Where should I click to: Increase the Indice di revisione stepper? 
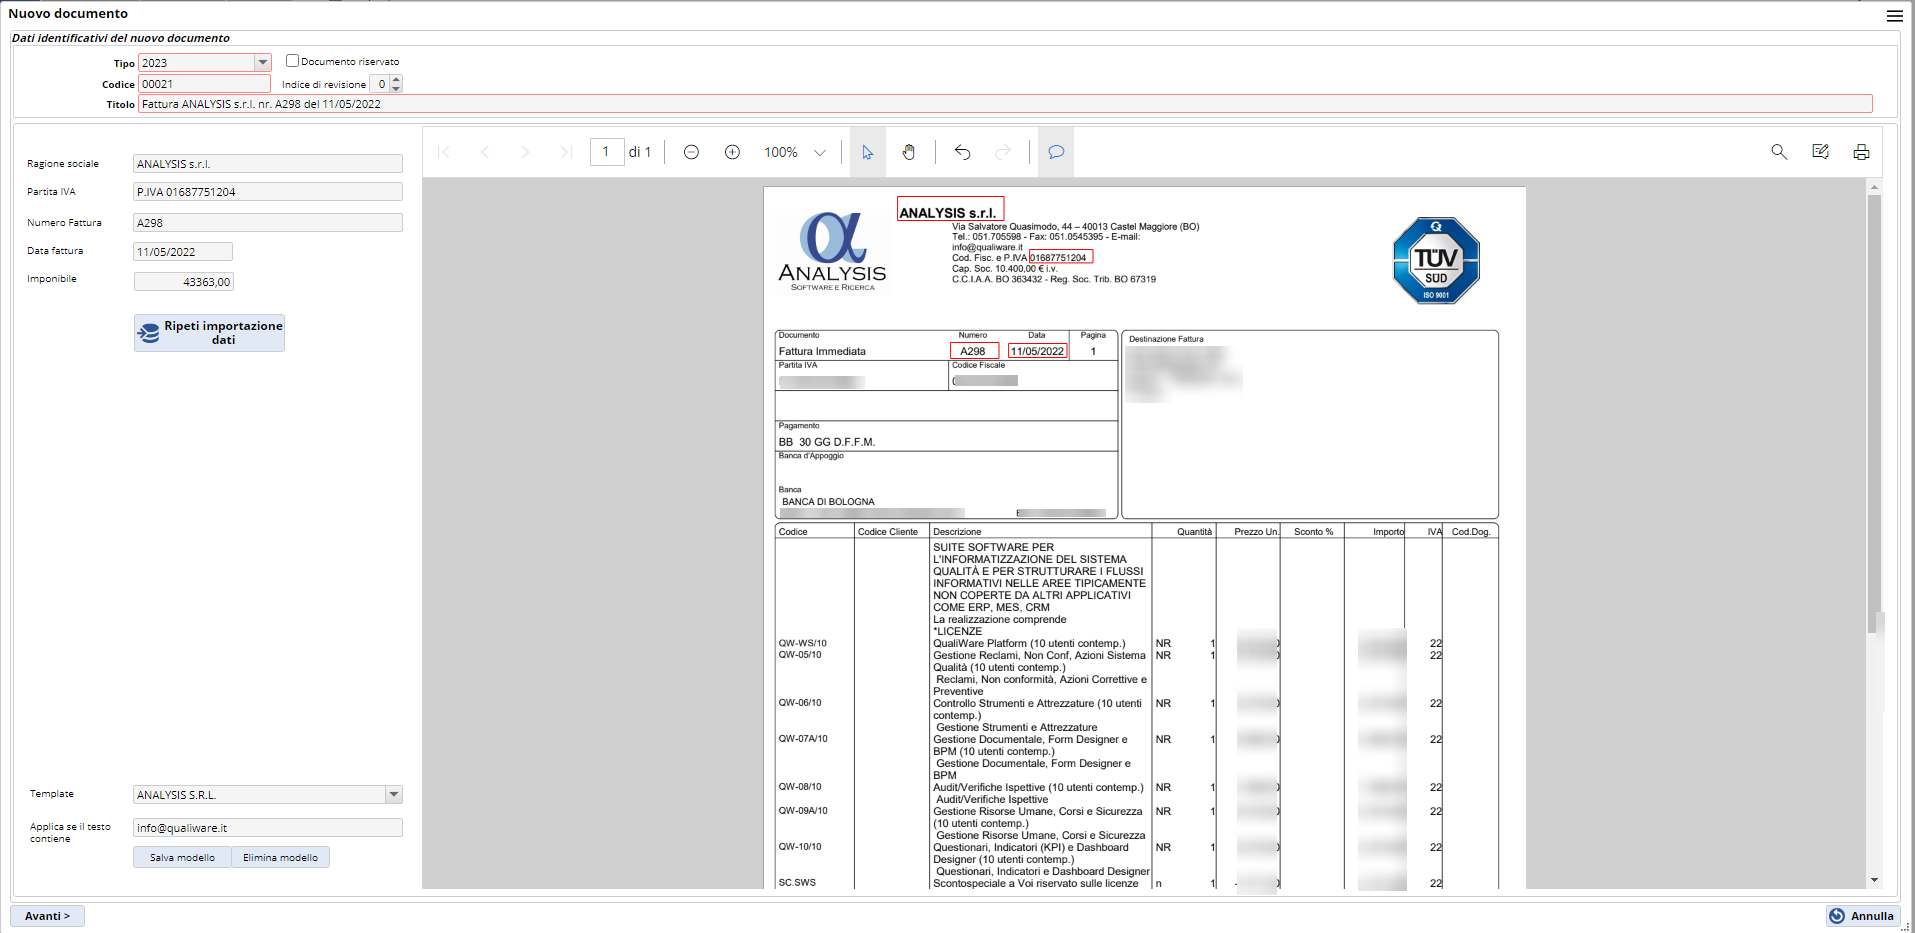(x=396, y=80)
